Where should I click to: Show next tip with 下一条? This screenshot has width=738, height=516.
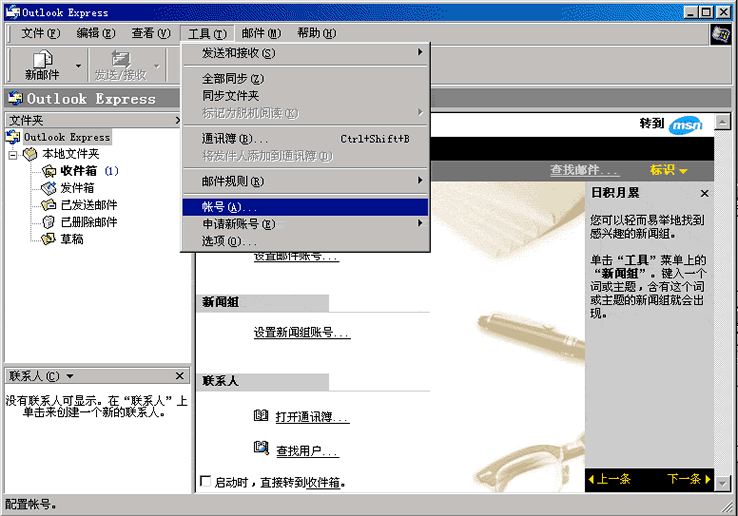[689, 479]
